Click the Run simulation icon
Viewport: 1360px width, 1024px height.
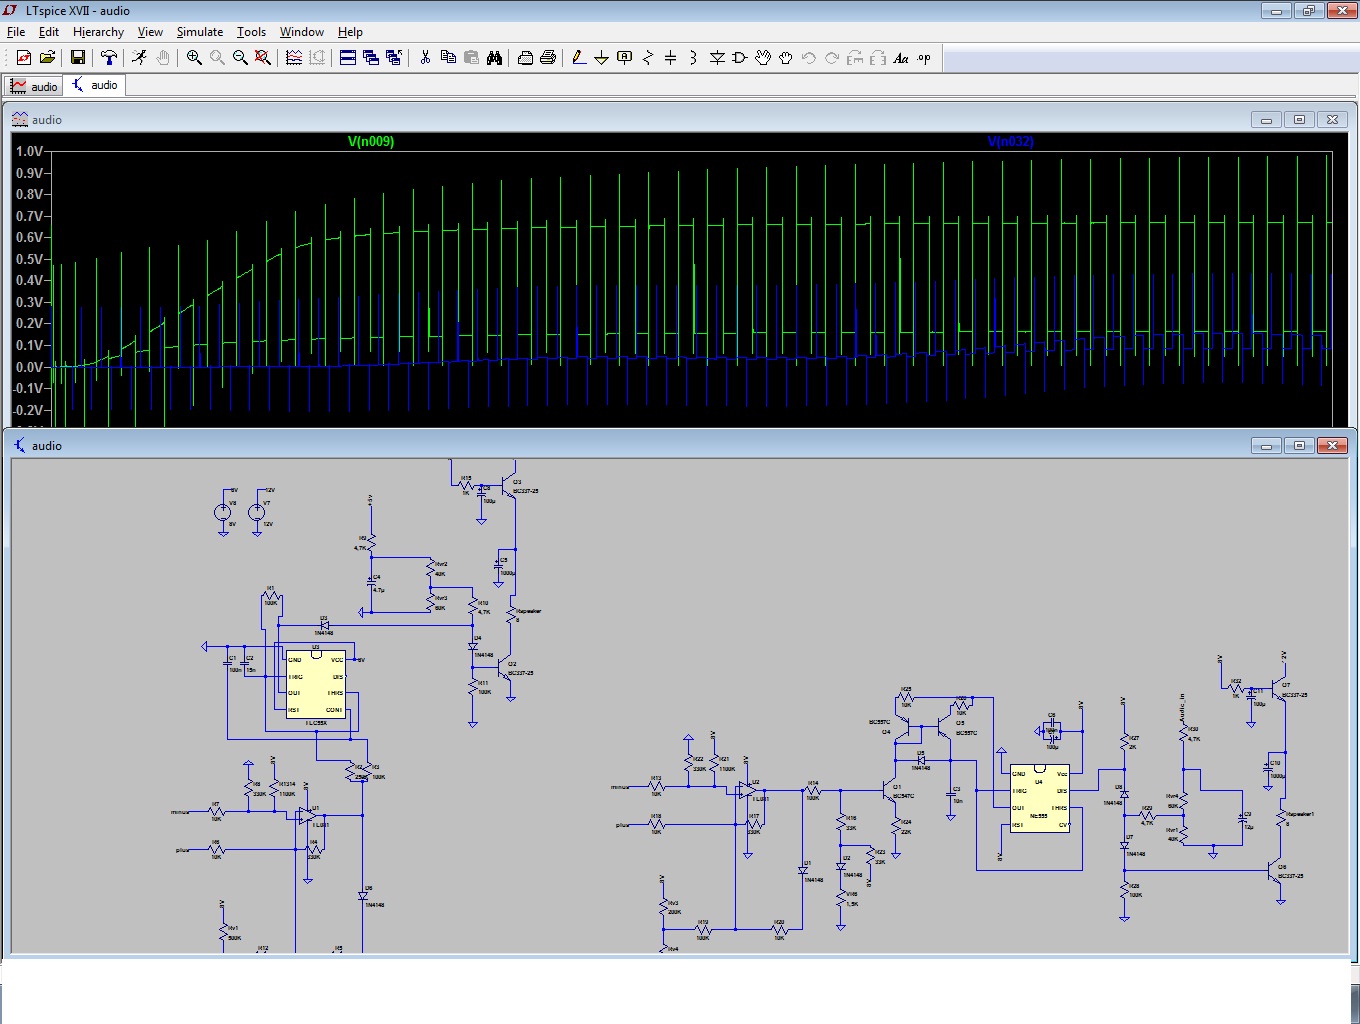pos(139,58)
